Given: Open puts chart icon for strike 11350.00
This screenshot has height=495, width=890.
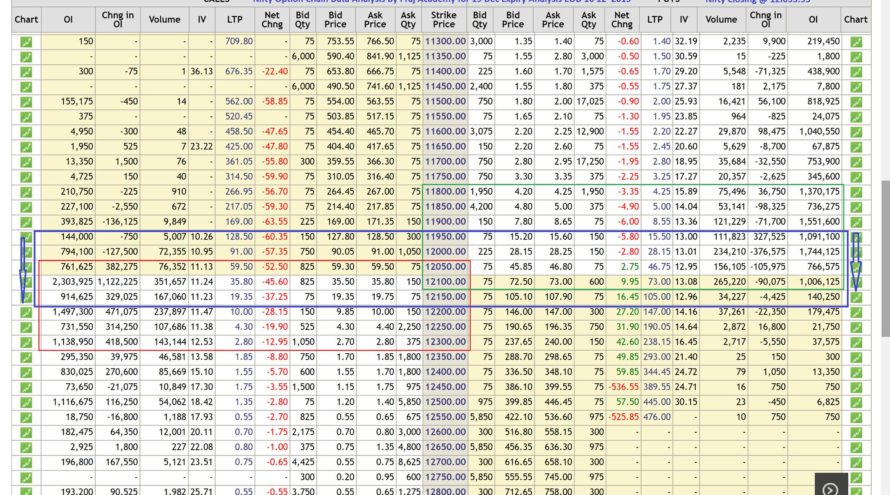Looking at the screenshot, I should 856,57.
